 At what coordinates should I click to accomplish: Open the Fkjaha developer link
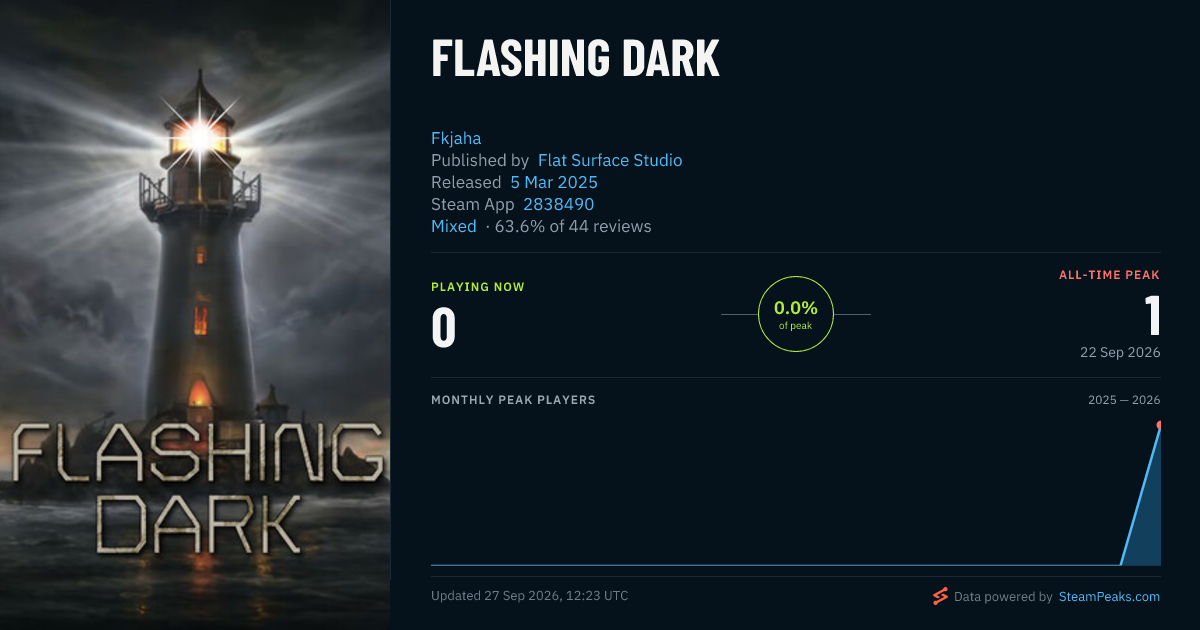pyautogui.click(x=456, y=137)
